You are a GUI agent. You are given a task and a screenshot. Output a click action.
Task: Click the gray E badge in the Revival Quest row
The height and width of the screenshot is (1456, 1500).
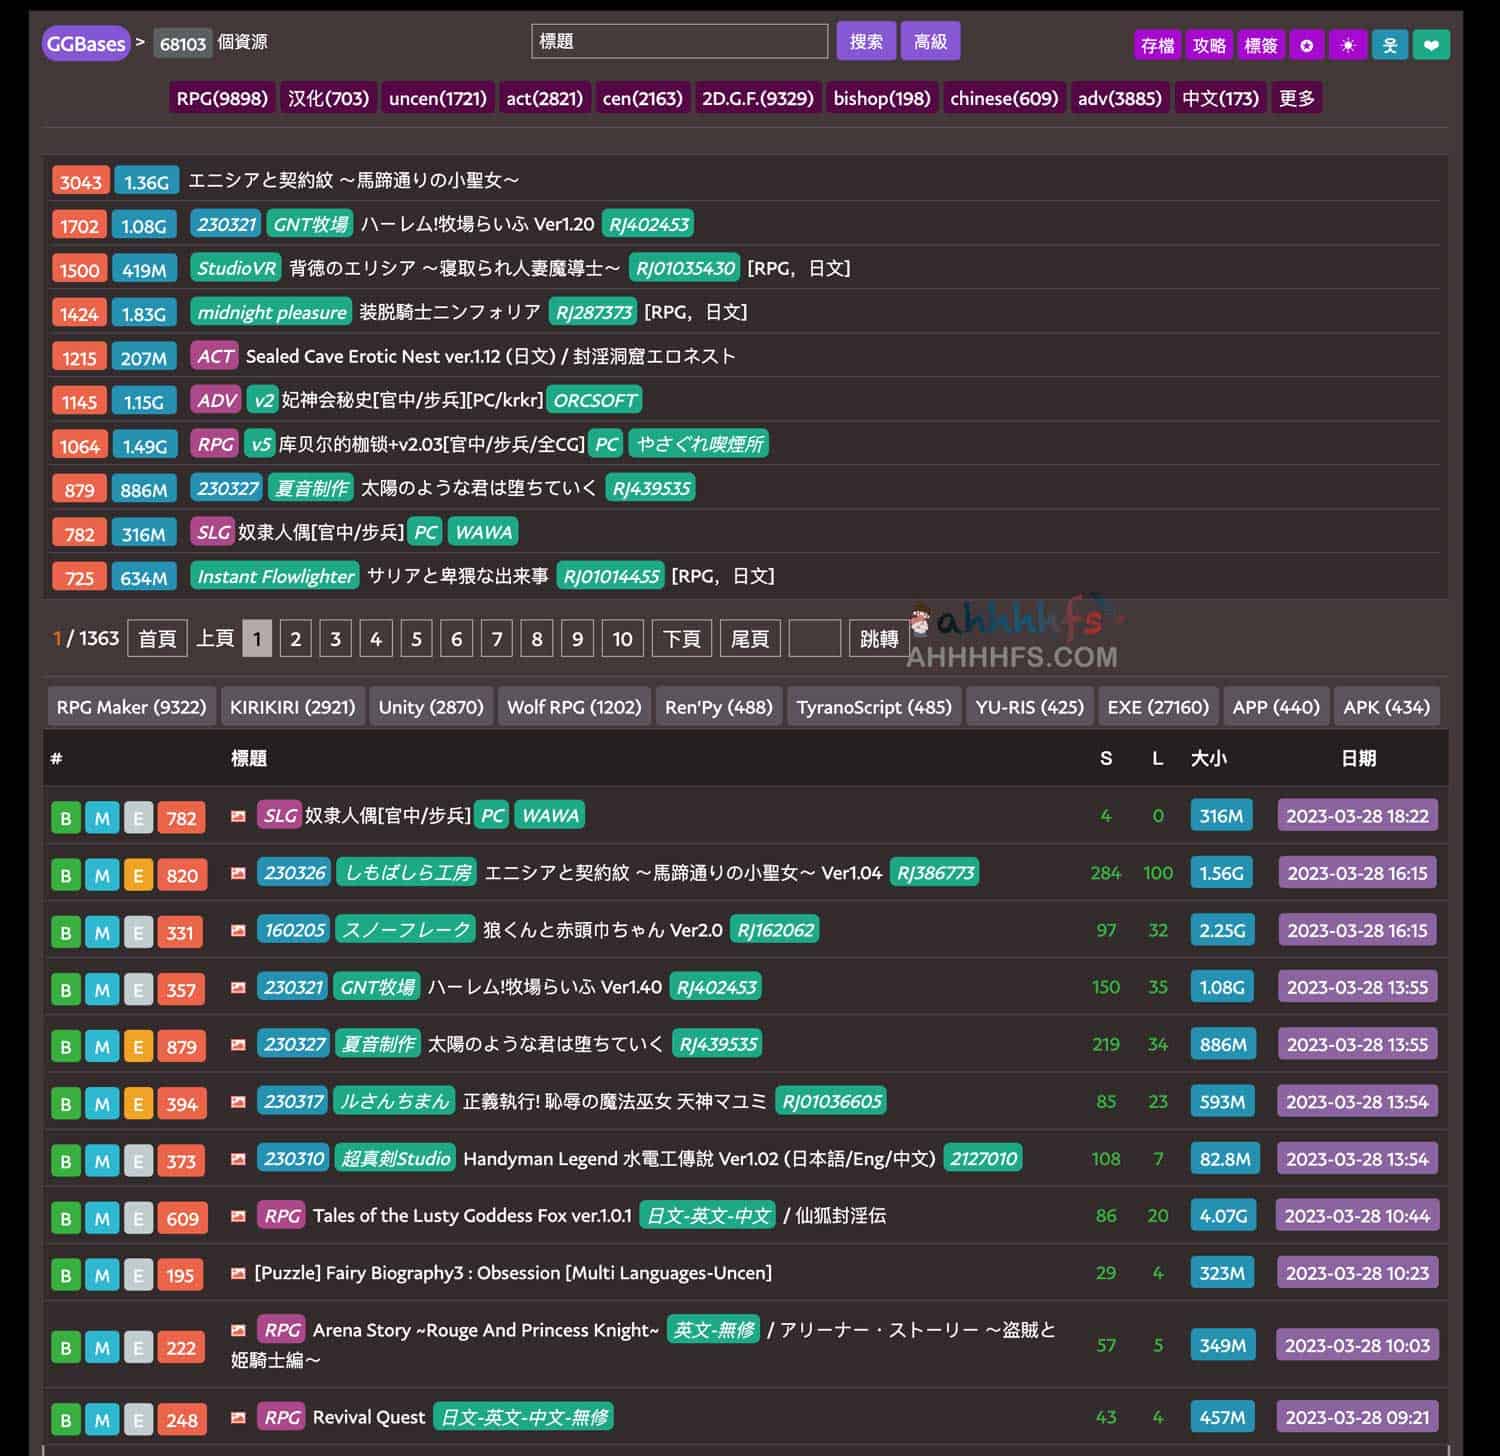click(x=138, y=1419)
